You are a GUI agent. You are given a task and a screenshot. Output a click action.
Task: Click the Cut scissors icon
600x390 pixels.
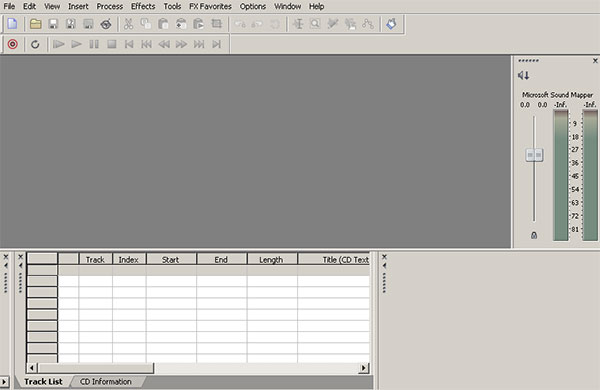128,24
